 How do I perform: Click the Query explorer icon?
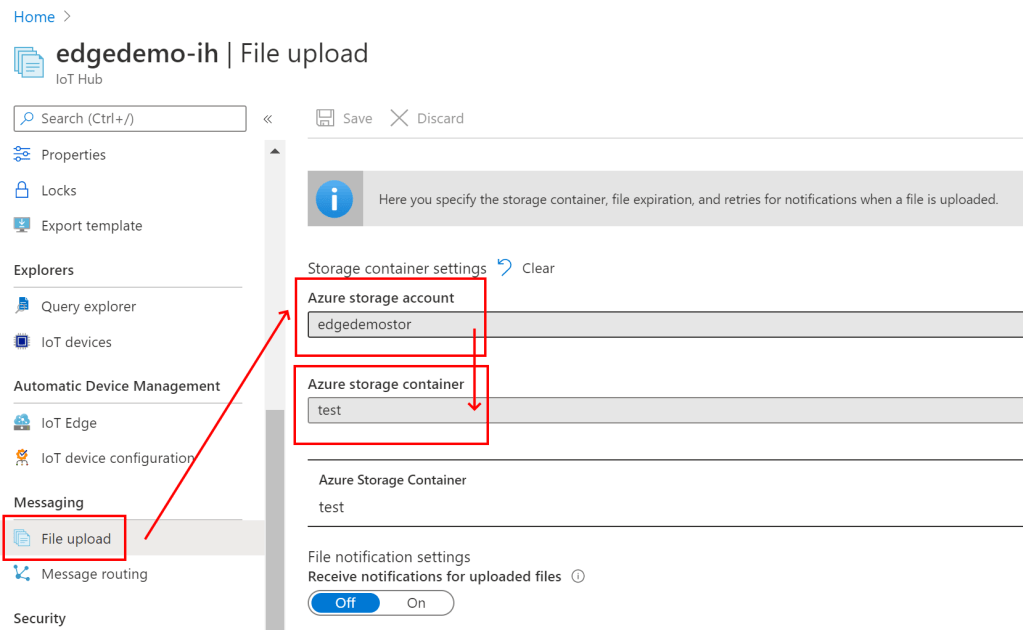(x=22, y=306)
